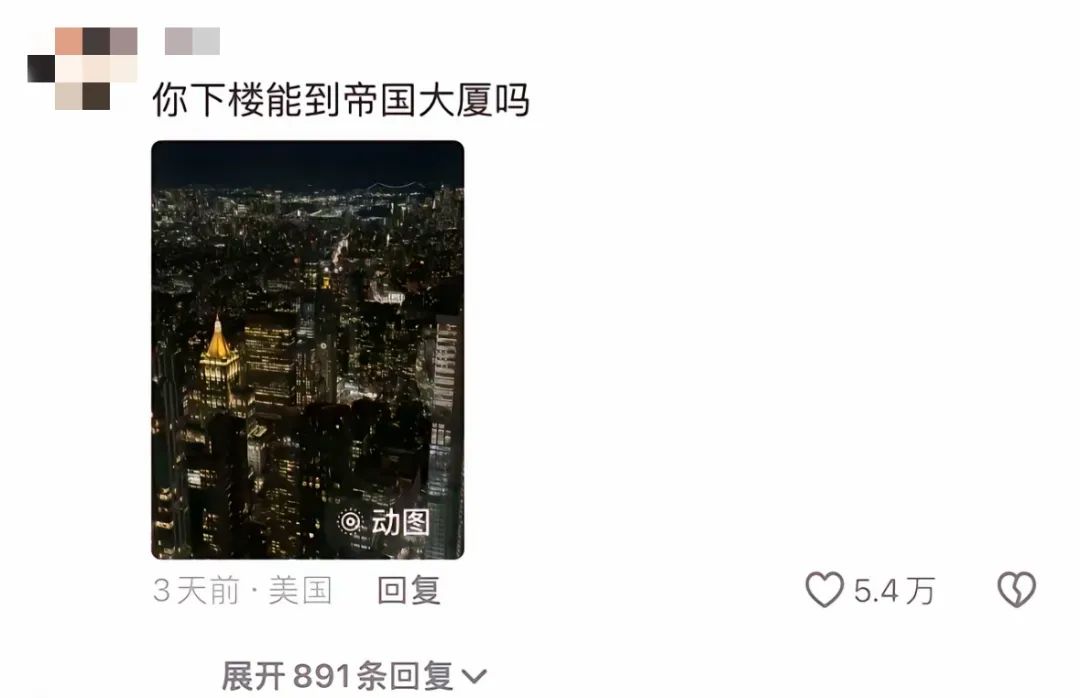Click the 5.4万 like count

pos(894,591)
